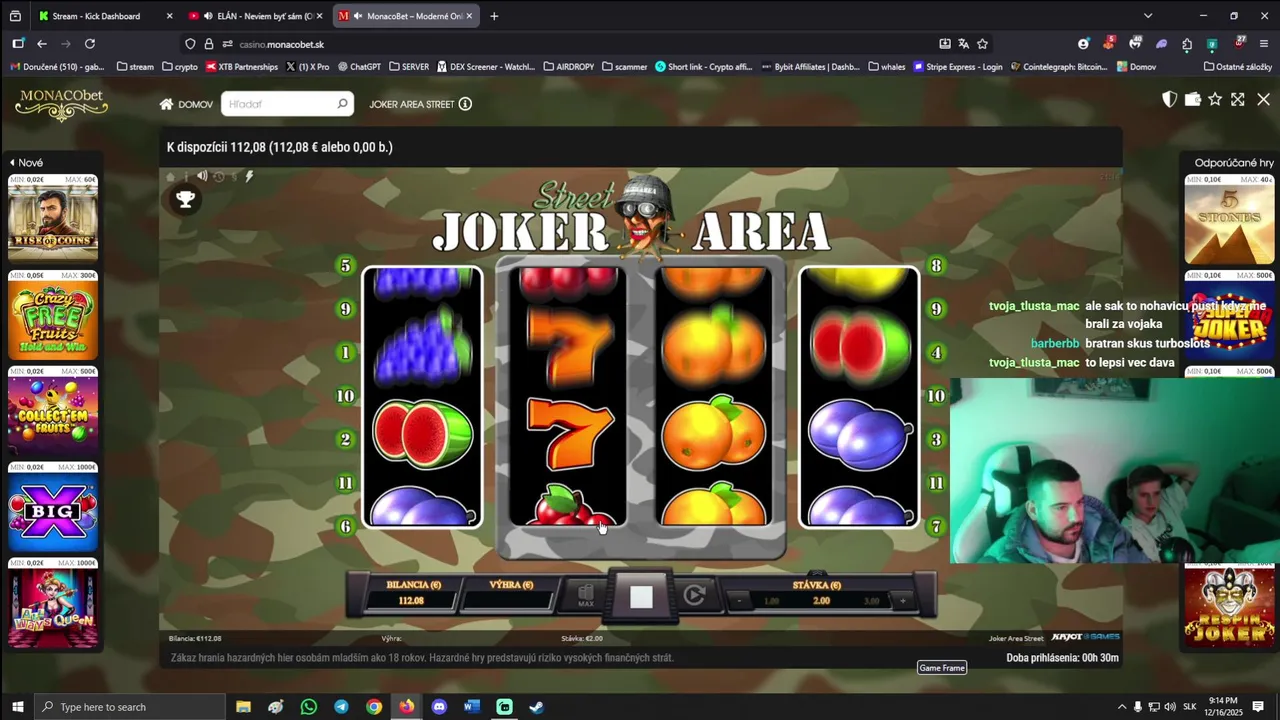The image size is (1280, 720).
Task: Open 5 Stones recommended game
Action: tap(1229, 218)
